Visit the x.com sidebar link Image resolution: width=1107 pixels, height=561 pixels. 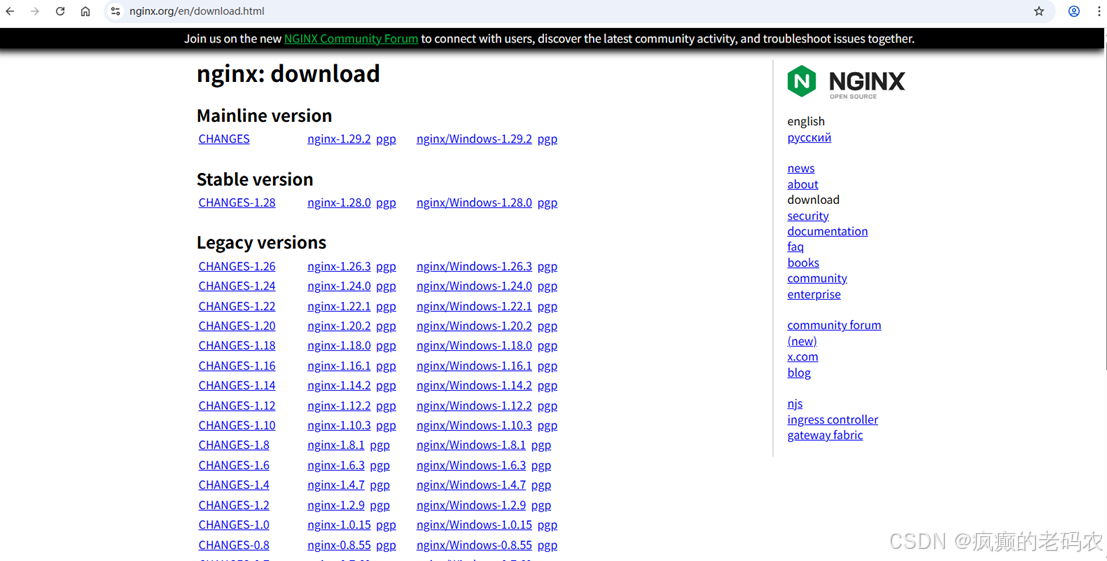803,357
